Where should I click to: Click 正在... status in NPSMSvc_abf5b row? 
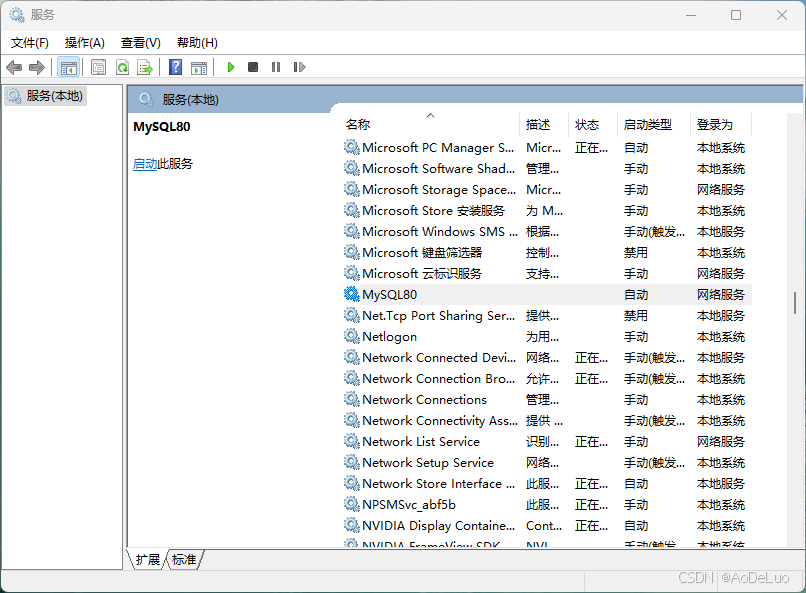(591, 505)
